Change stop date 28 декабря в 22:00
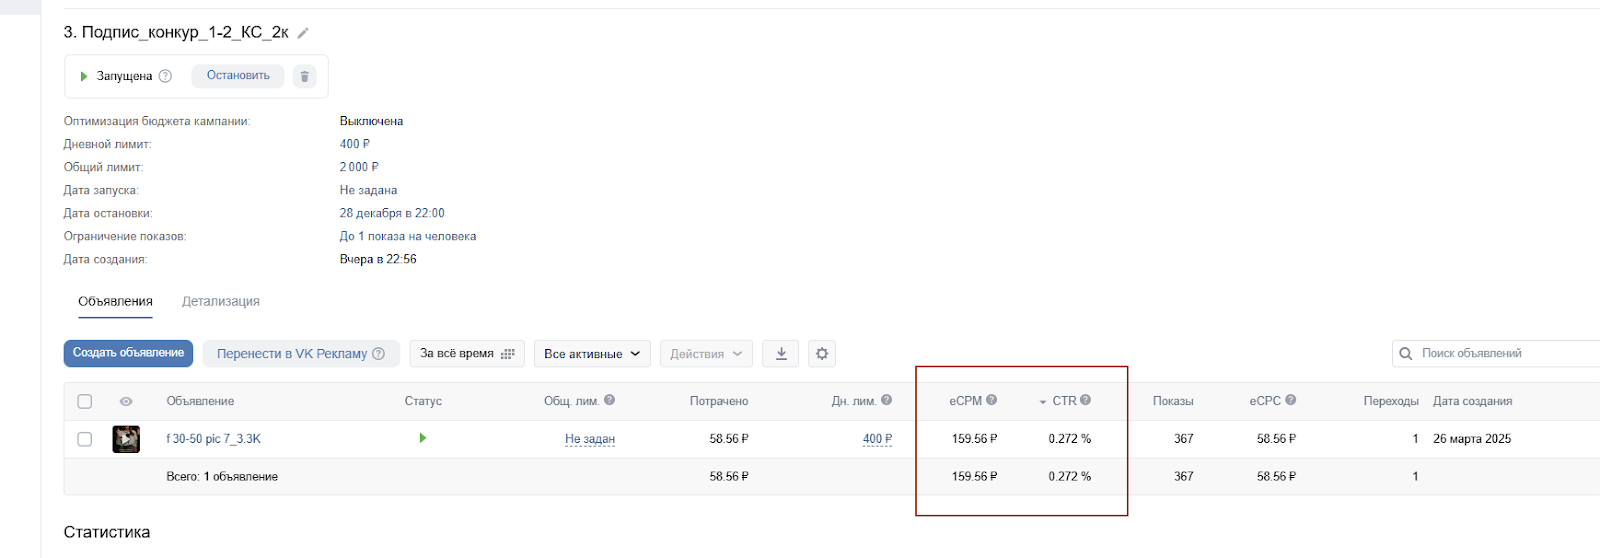The height and width of the screenshot is (558, 1600). click(392, 213)
